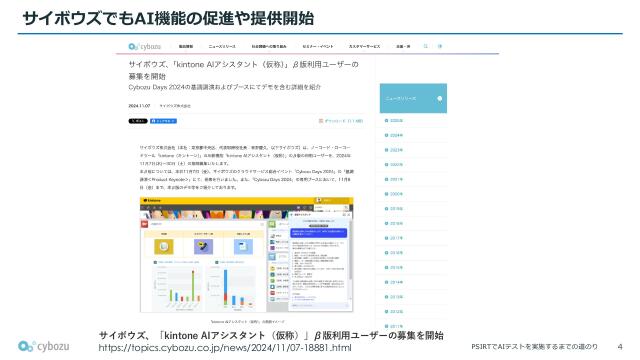The height and width of the screenshot is (360, 640).
Task: Open the カスタマーサービス nav menu item
Action: (364, 47)
